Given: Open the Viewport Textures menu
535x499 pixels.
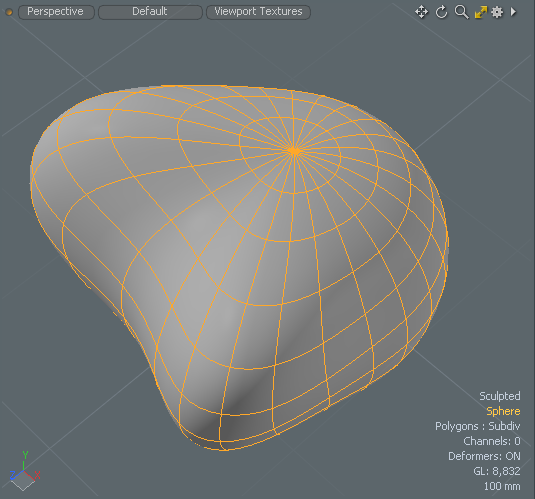Looking at the screenshot, I should click(258, 12).
